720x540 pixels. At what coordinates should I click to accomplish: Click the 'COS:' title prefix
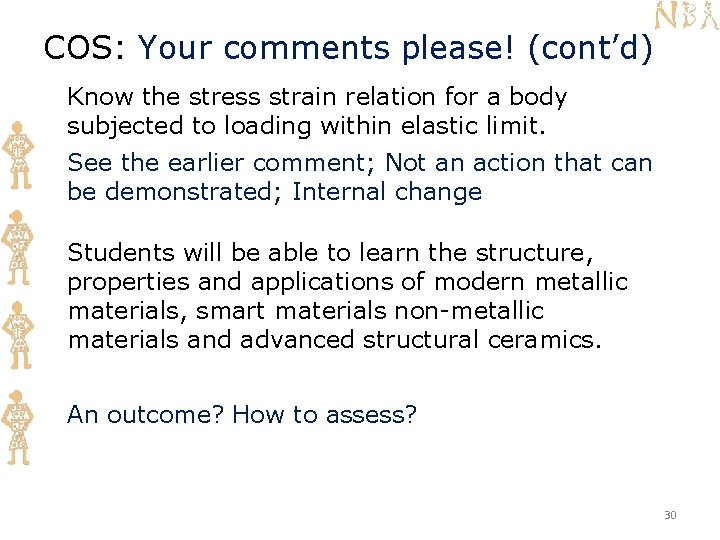click(x=84, y=47)
